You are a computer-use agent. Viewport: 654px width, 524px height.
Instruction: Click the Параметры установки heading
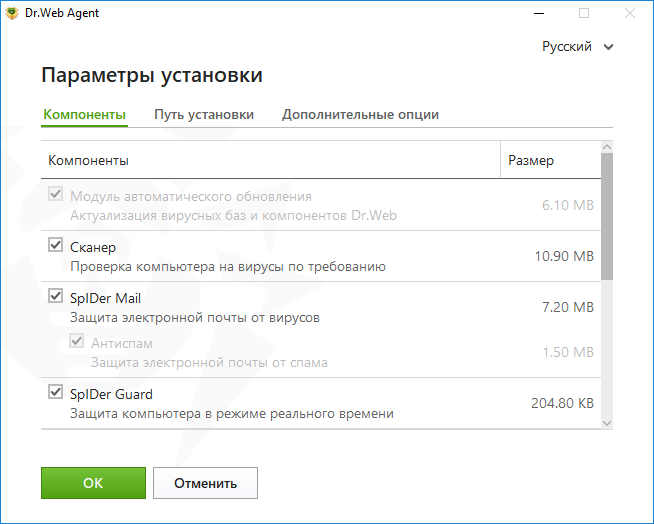pos(152,76)
